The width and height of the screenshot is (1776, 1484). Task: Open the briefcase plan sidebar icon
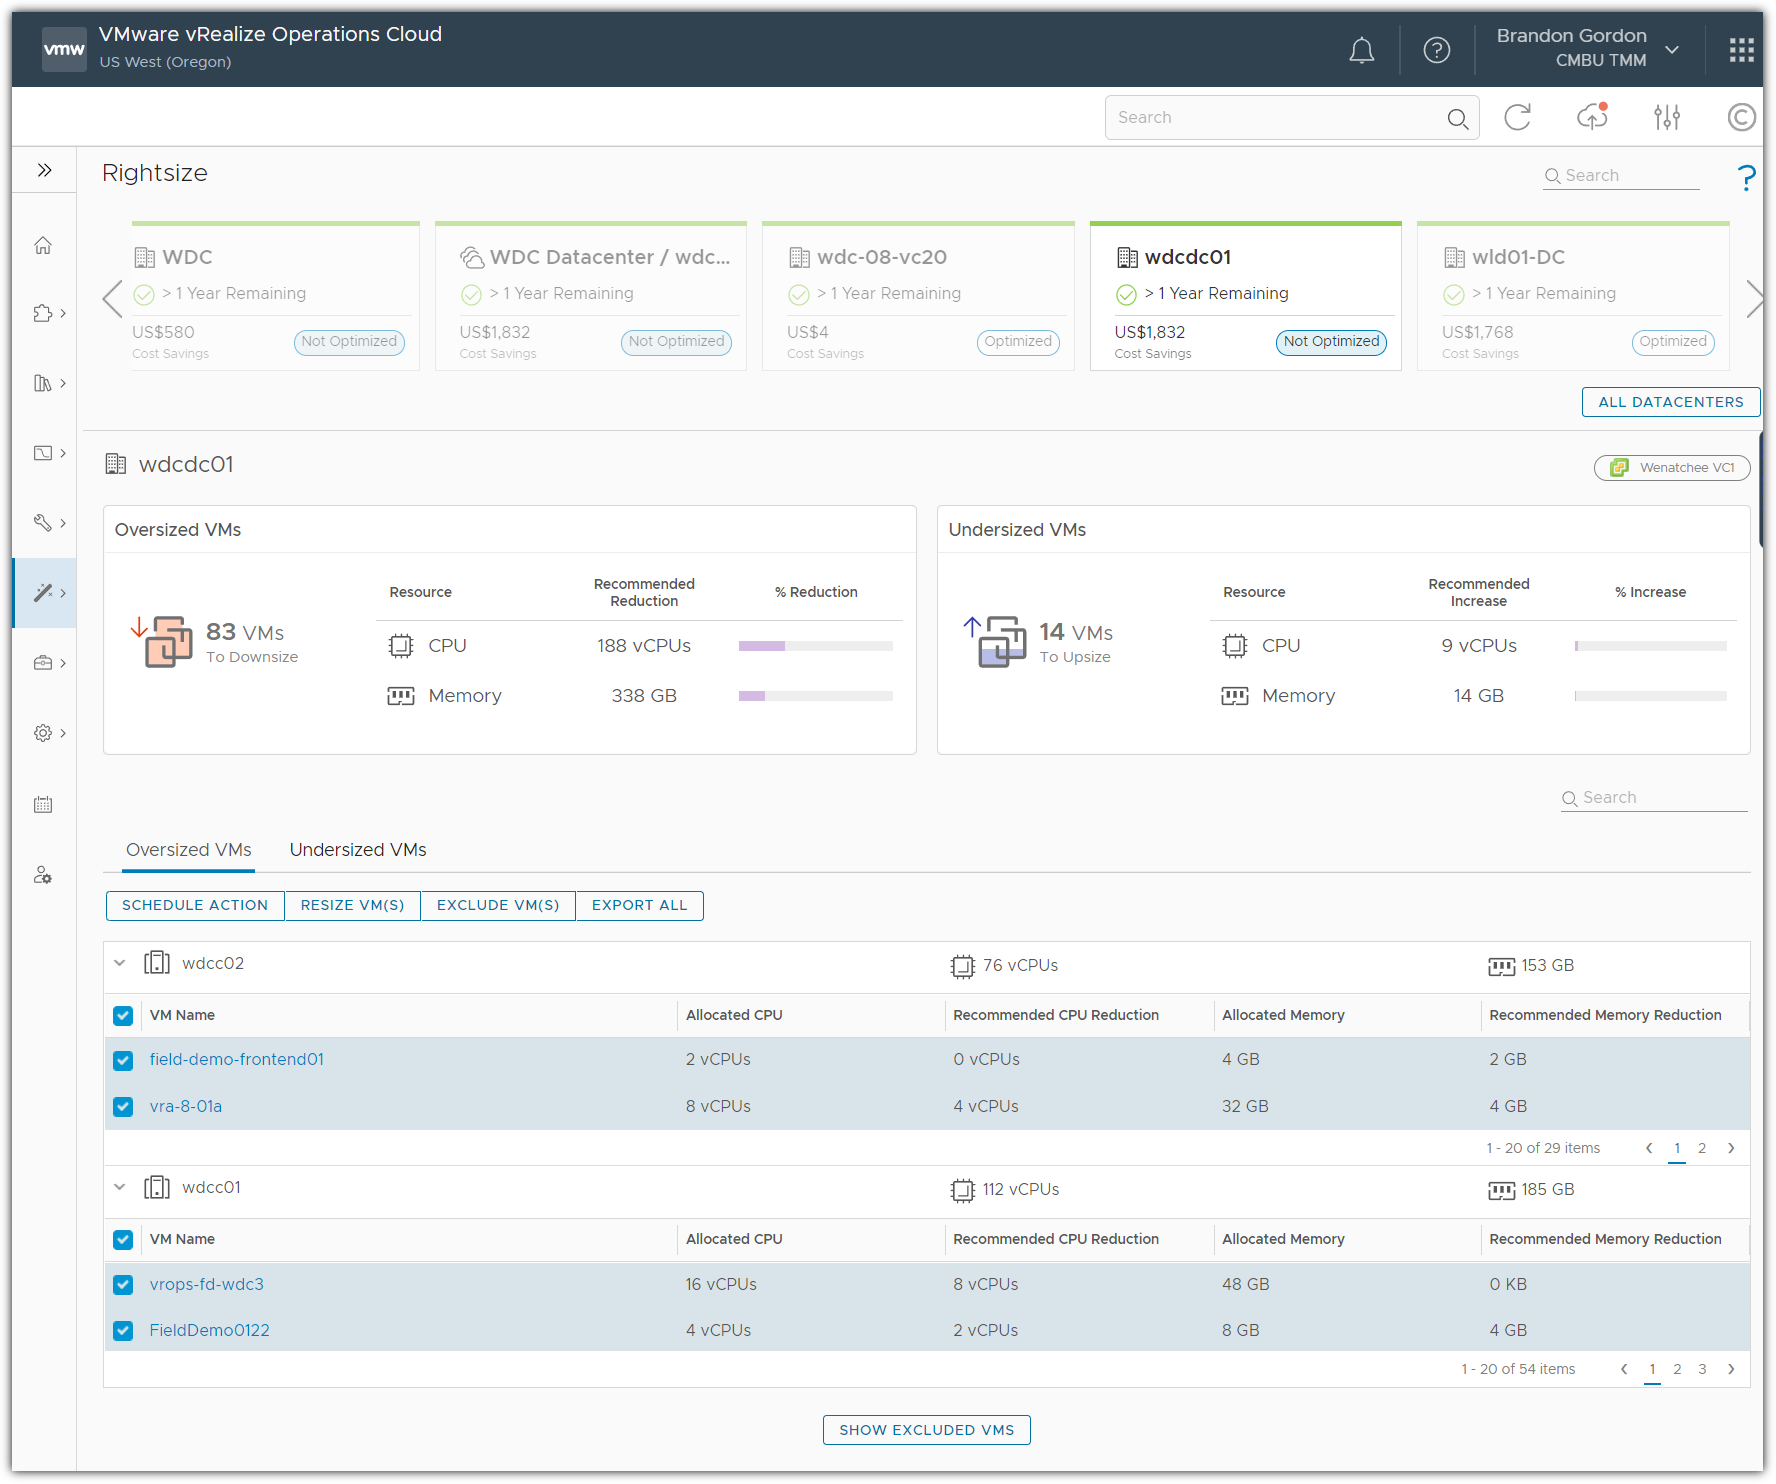pos(43,663)
